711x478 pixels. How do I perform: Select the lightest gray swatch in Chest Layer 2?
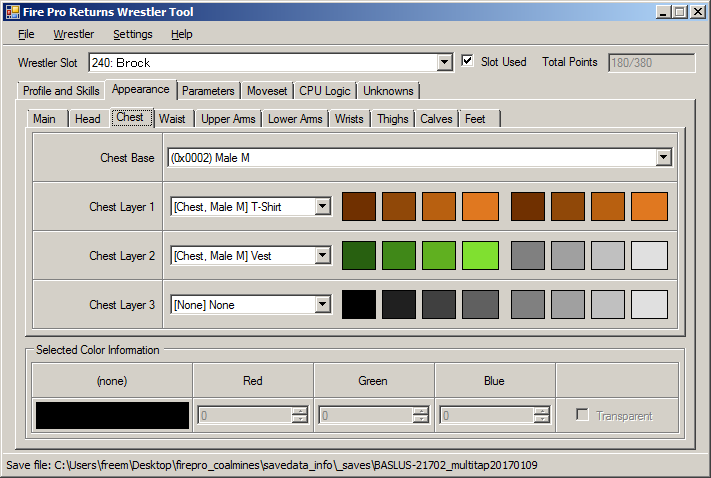(x=649, y=256)
